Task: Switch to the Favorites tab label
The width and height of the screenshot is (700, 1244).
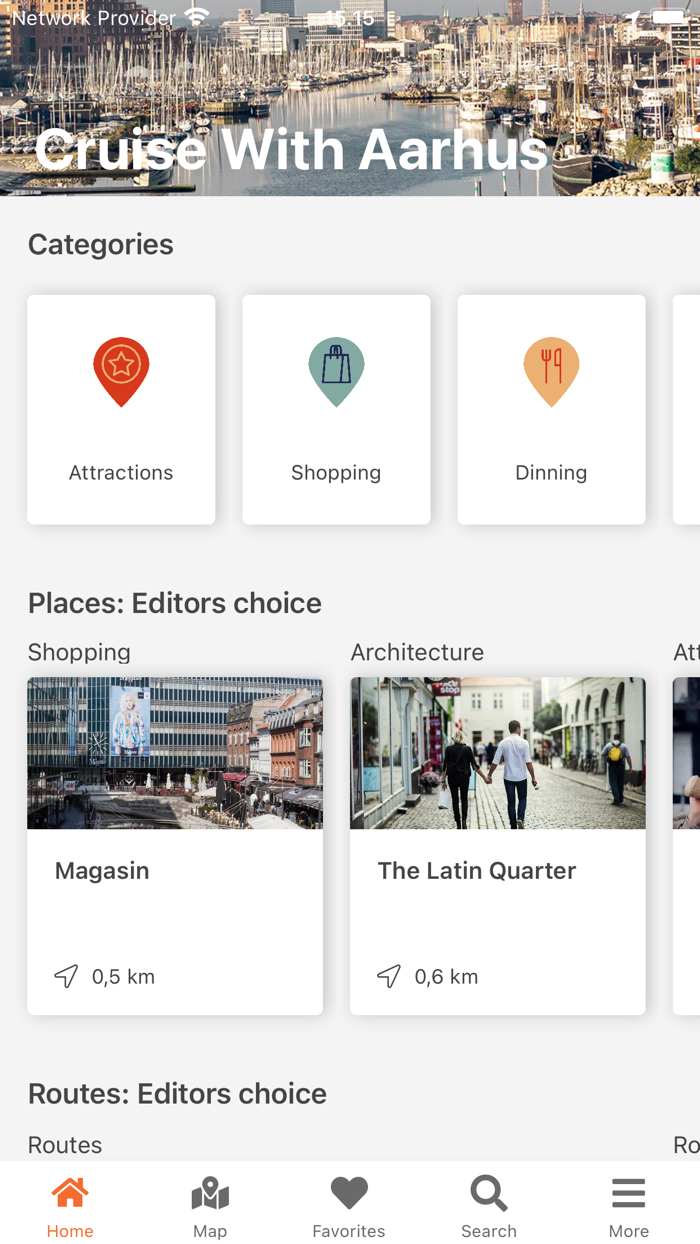Action: click(x=349, y=1231)
